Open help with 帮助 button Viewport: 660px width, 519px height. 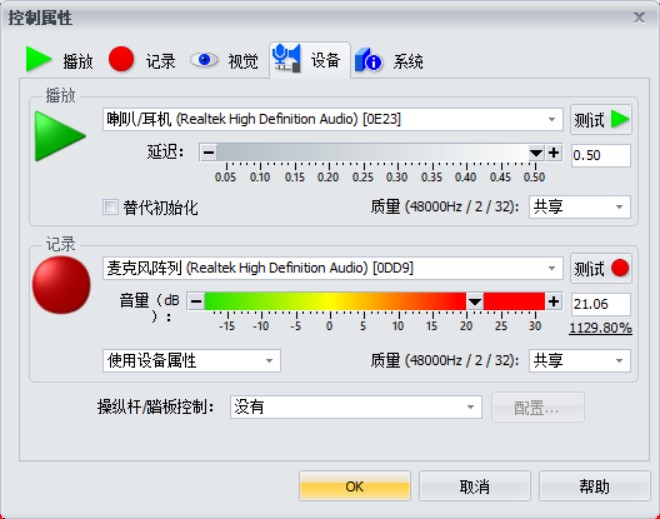(x=594, y=486)
